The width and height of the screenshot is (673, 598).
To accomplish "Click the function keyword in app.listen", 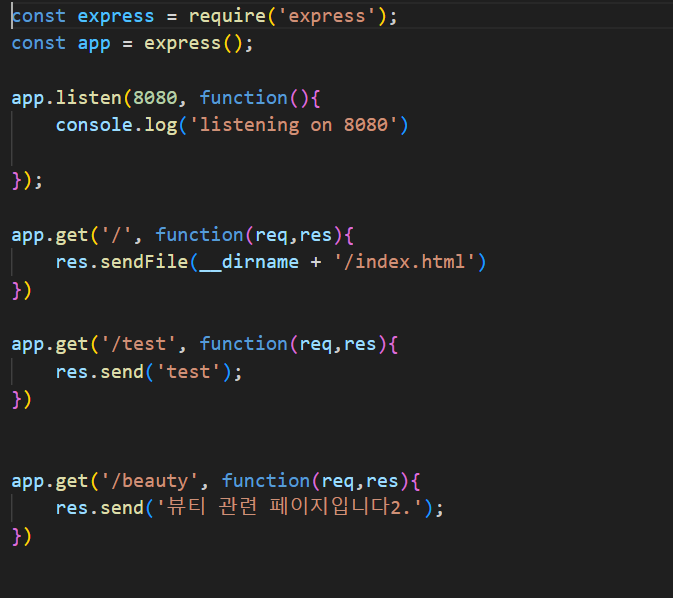I will [x=243, y=98].
